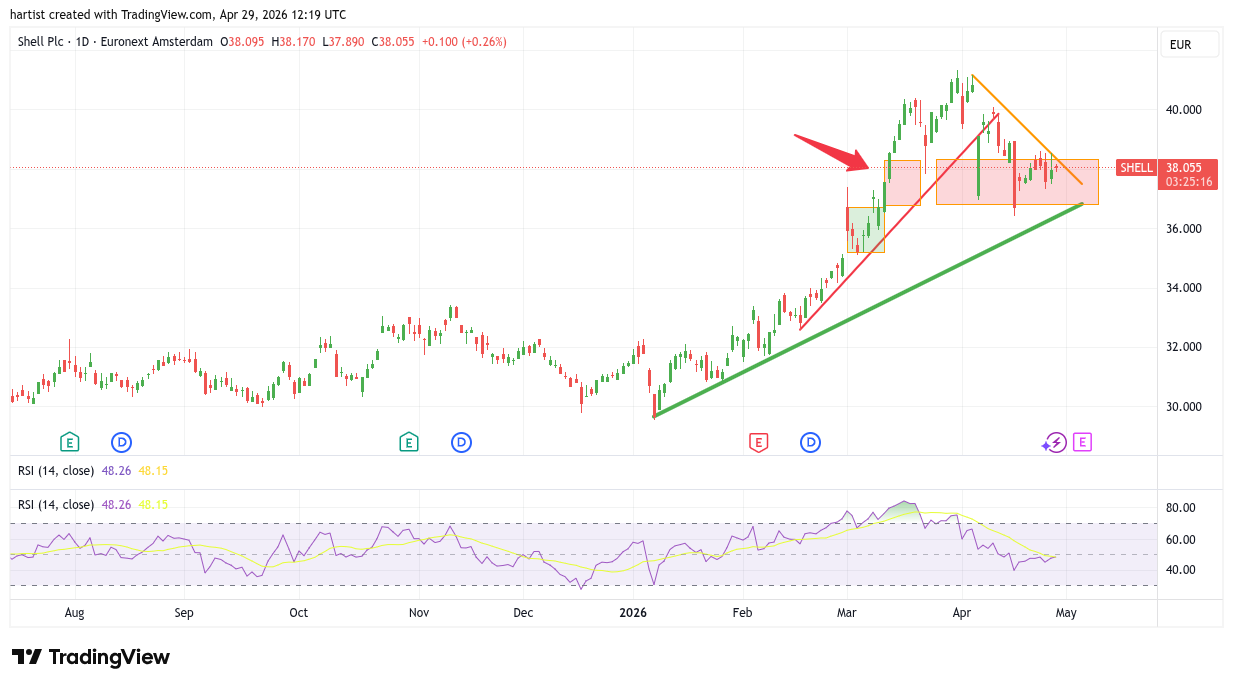The height and width of the screenshot is (687, 1233).
Task: Click the green earnings marker near August
Action: 69,442
